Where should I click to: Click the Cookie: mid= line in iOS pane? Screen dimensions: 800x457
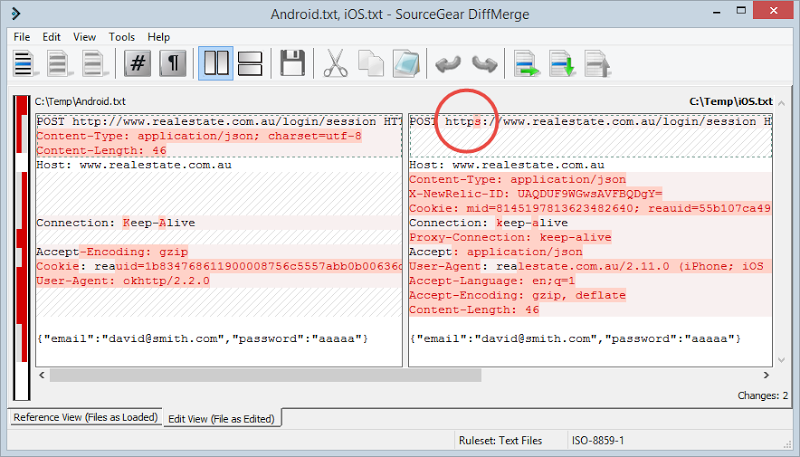click(x=590, y=208)
